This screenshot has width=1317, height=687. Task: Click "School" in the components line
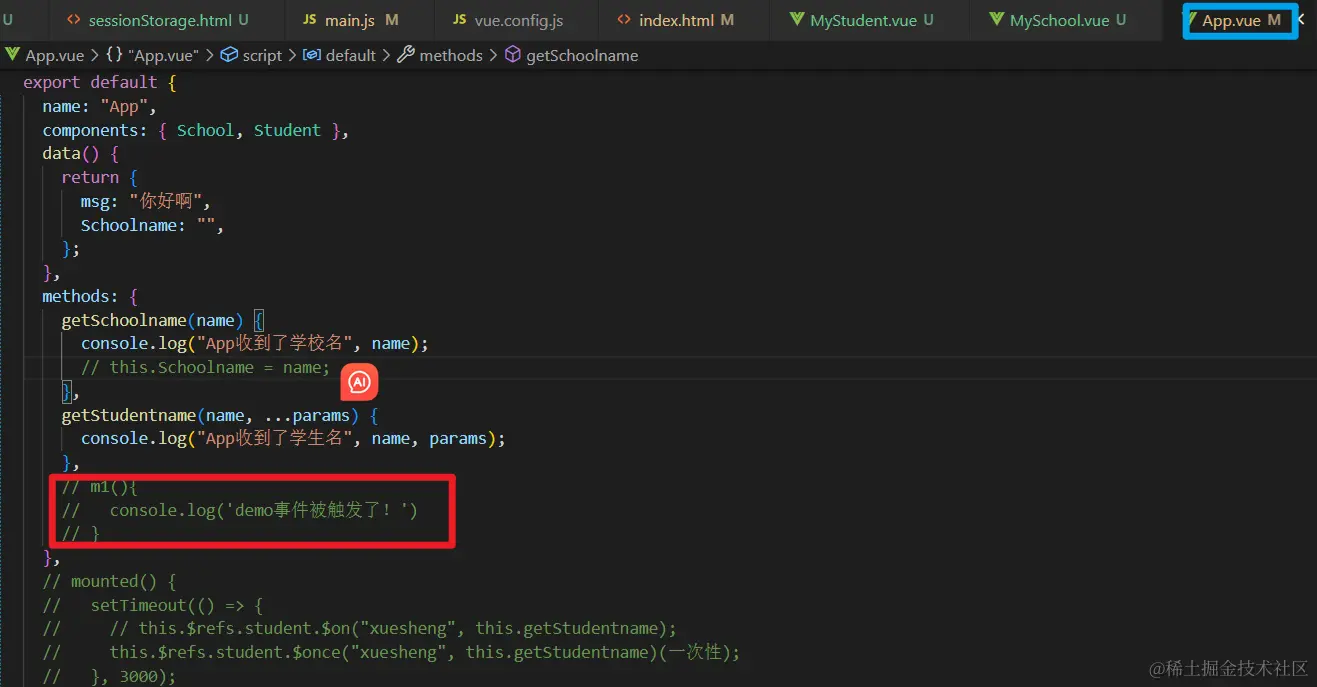205,130
